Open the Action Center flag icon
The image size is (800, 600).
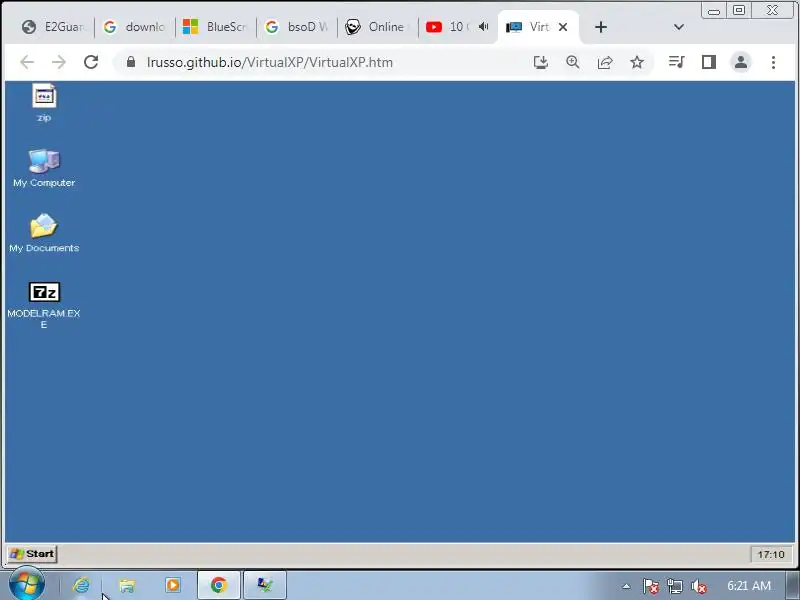point(651,586)
